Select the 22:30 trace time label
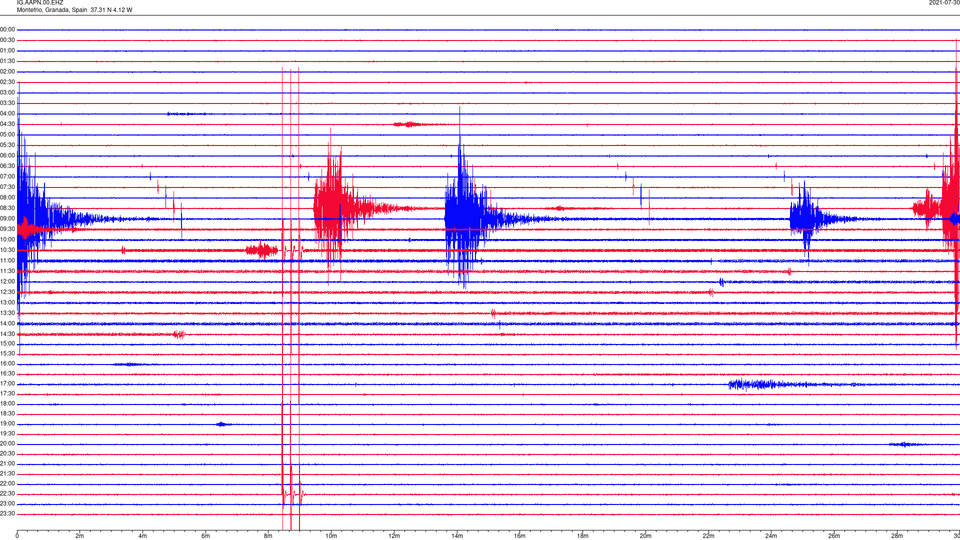The image size is (960, 540). (x=7, y=494)
